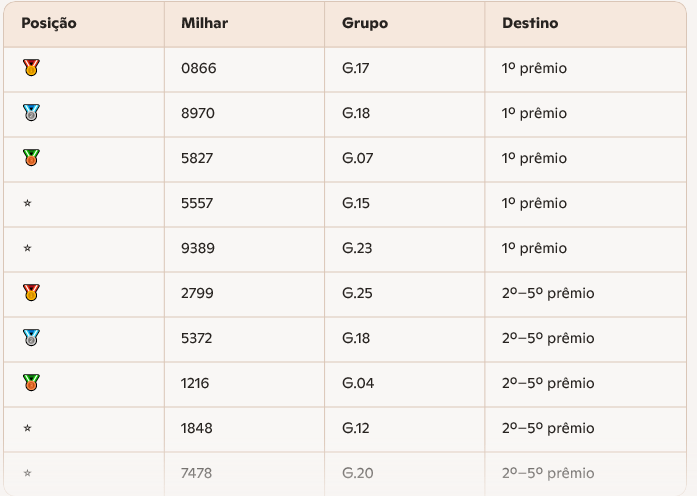The width and height of the screenshot is (697, 496).
Task: Select the G.07 group cell
Action: (356, 158)
